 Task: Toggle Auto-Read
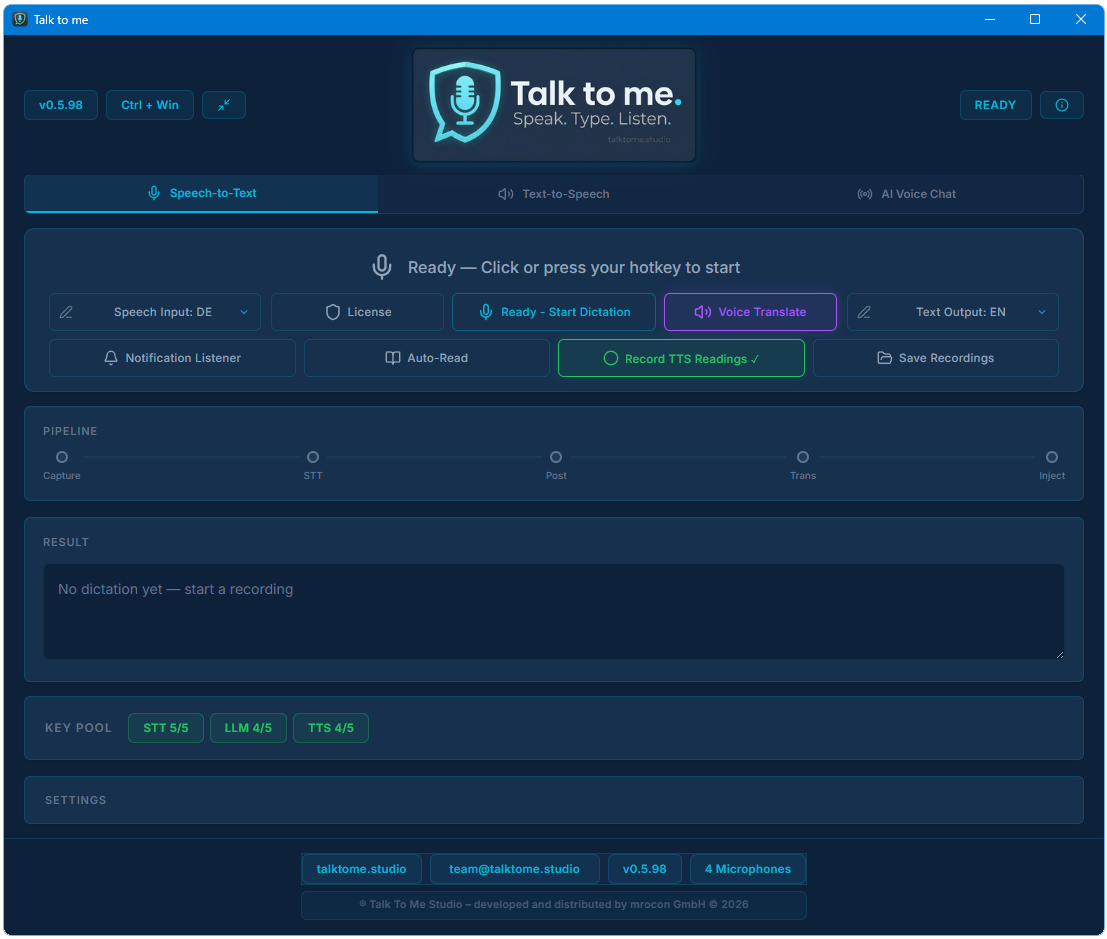pos(426,358)
